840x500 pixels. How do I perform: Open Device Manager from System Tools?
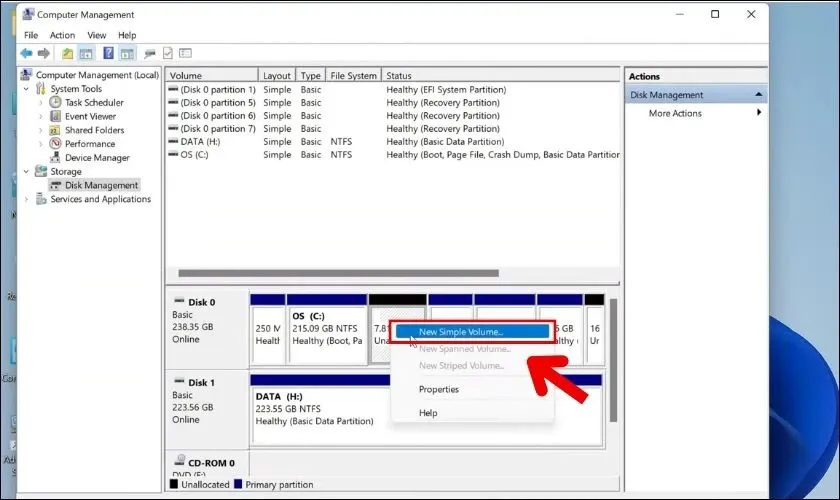tap(97, 157)
